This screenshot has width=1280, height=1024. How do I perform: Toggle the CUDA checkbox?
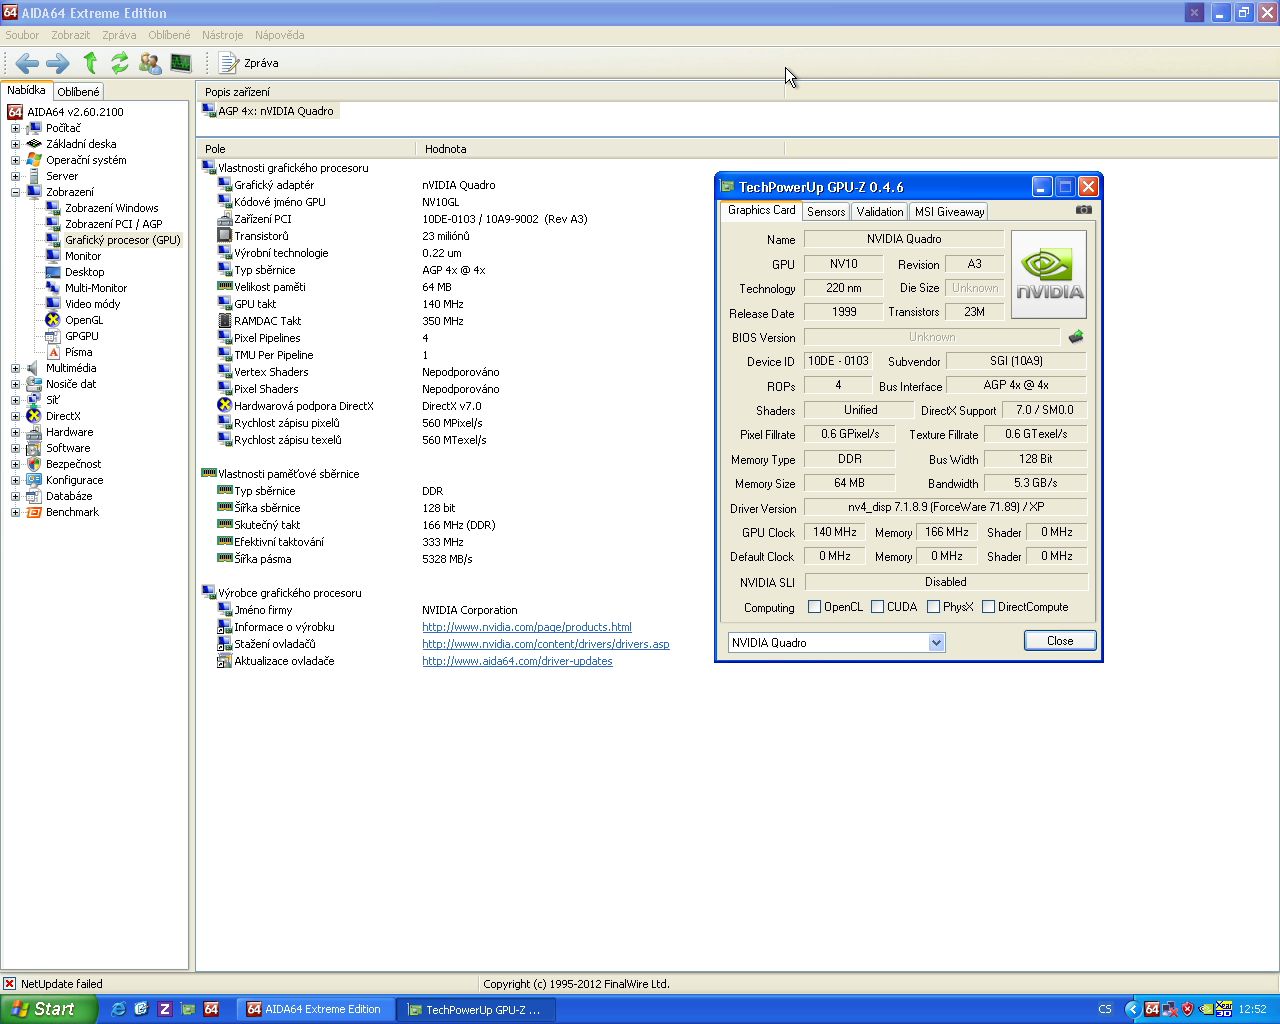pos(877,607)
